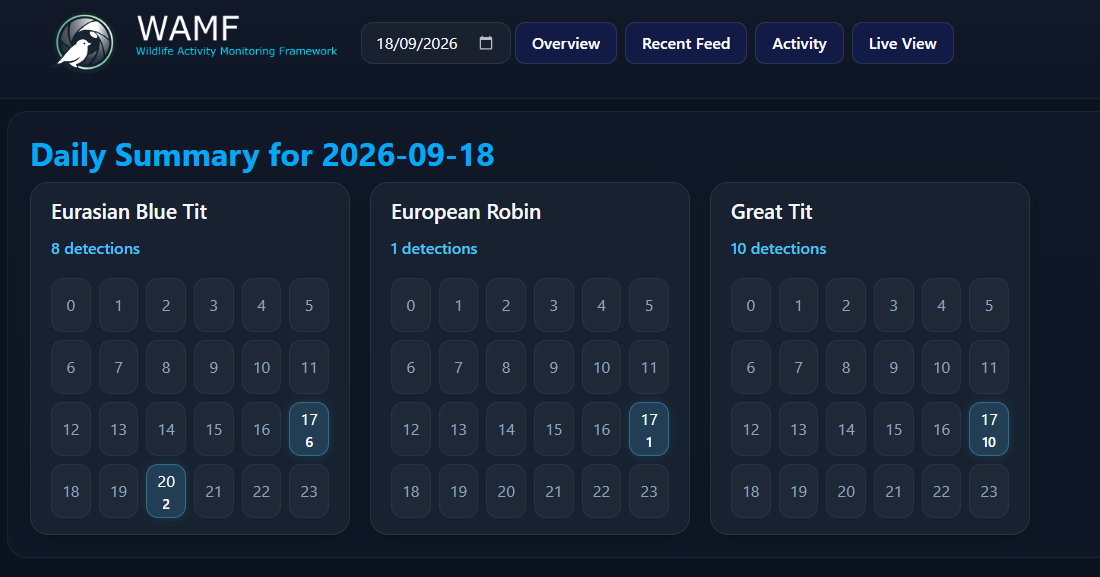Click hour 0 in European Robin card
The height and width of the screenshot is (577, 1100).
point(411,305)
